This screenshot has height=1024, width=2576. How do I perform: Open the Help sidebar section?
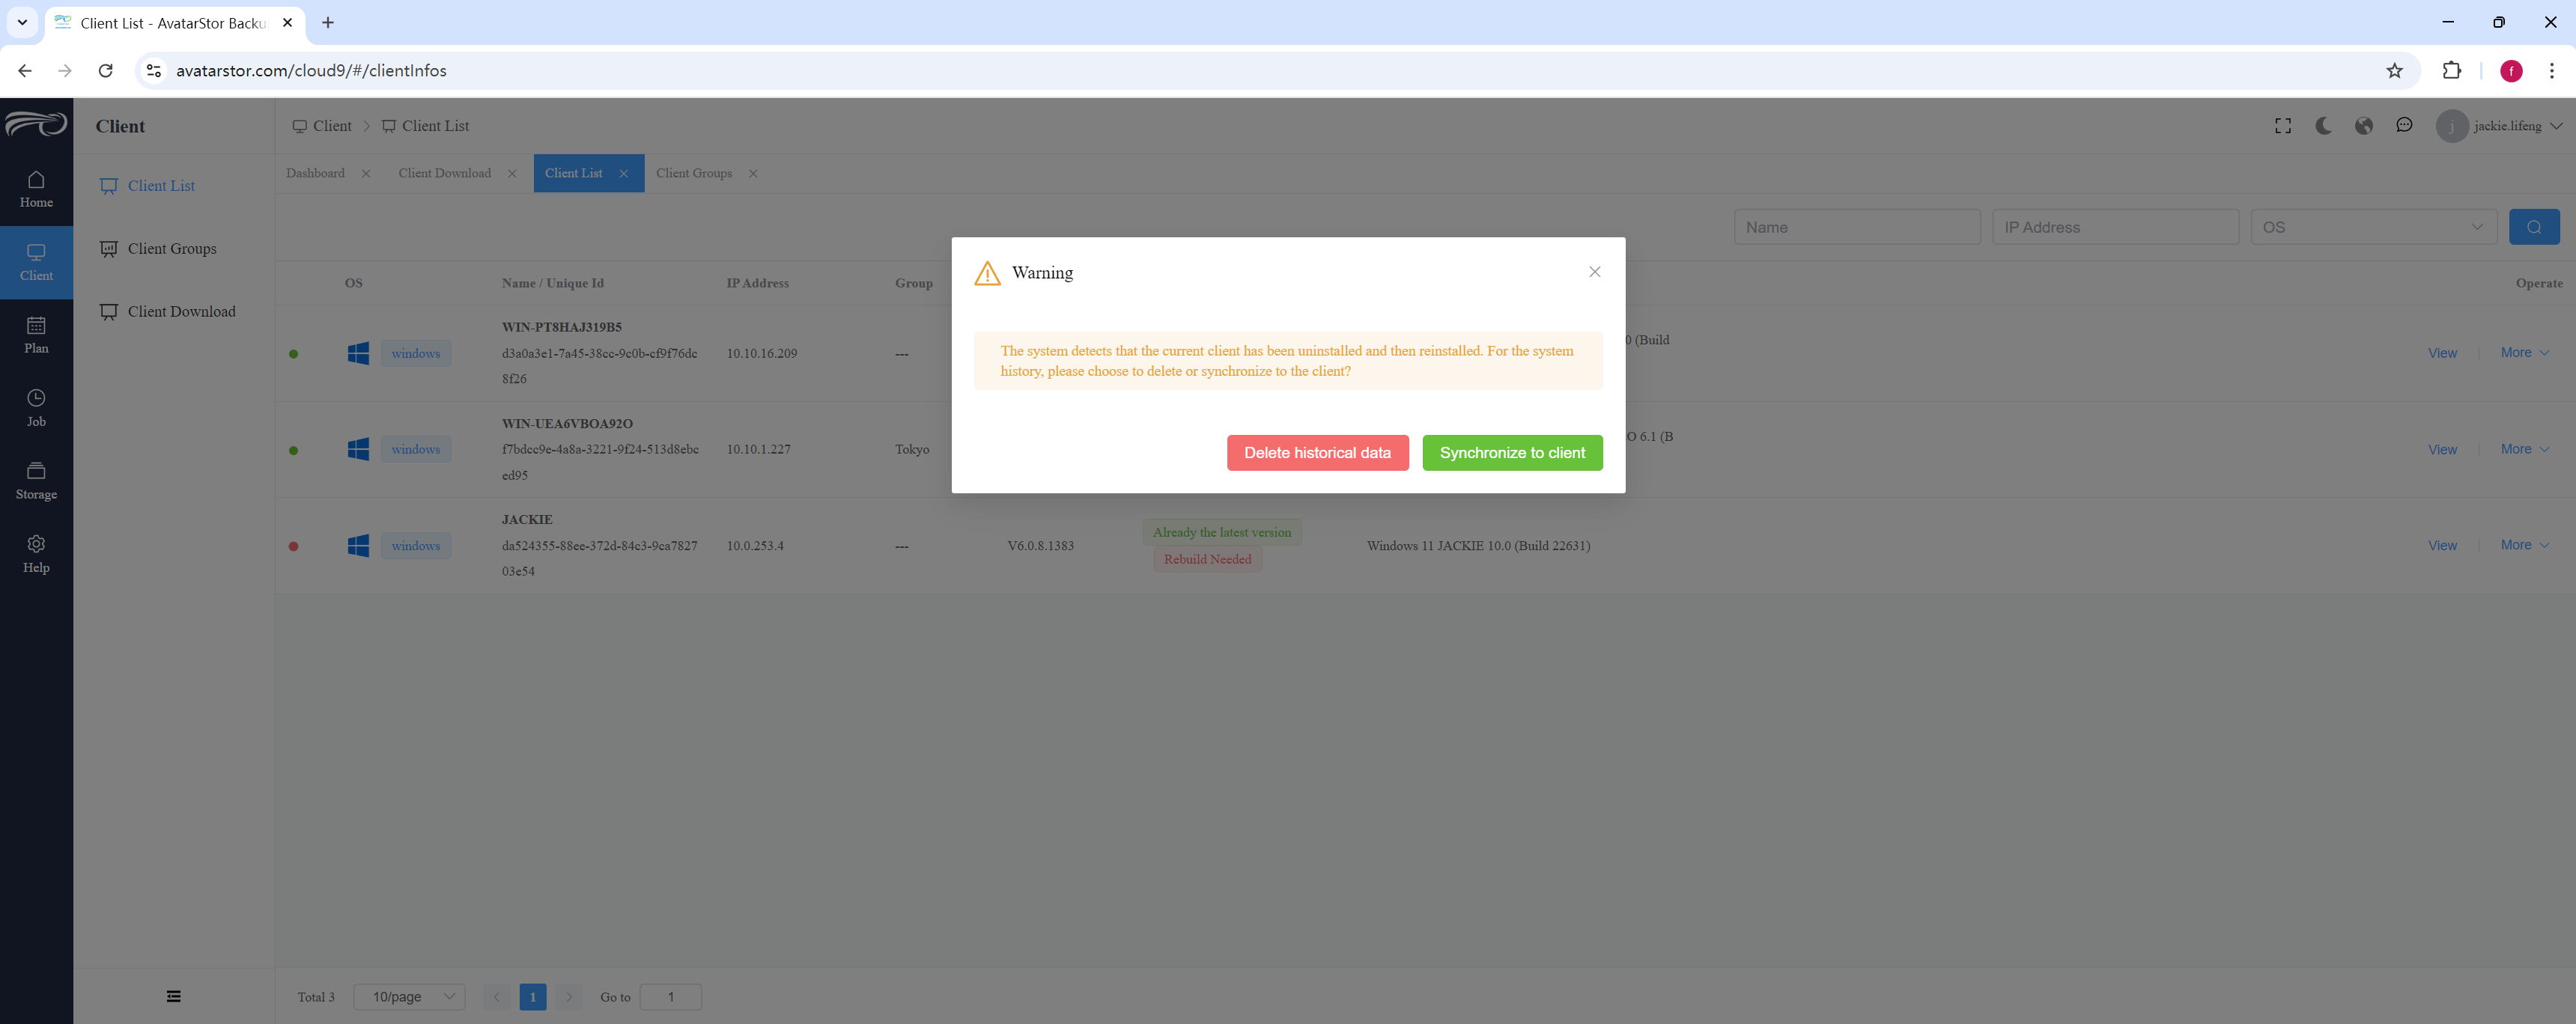point(36,554)
